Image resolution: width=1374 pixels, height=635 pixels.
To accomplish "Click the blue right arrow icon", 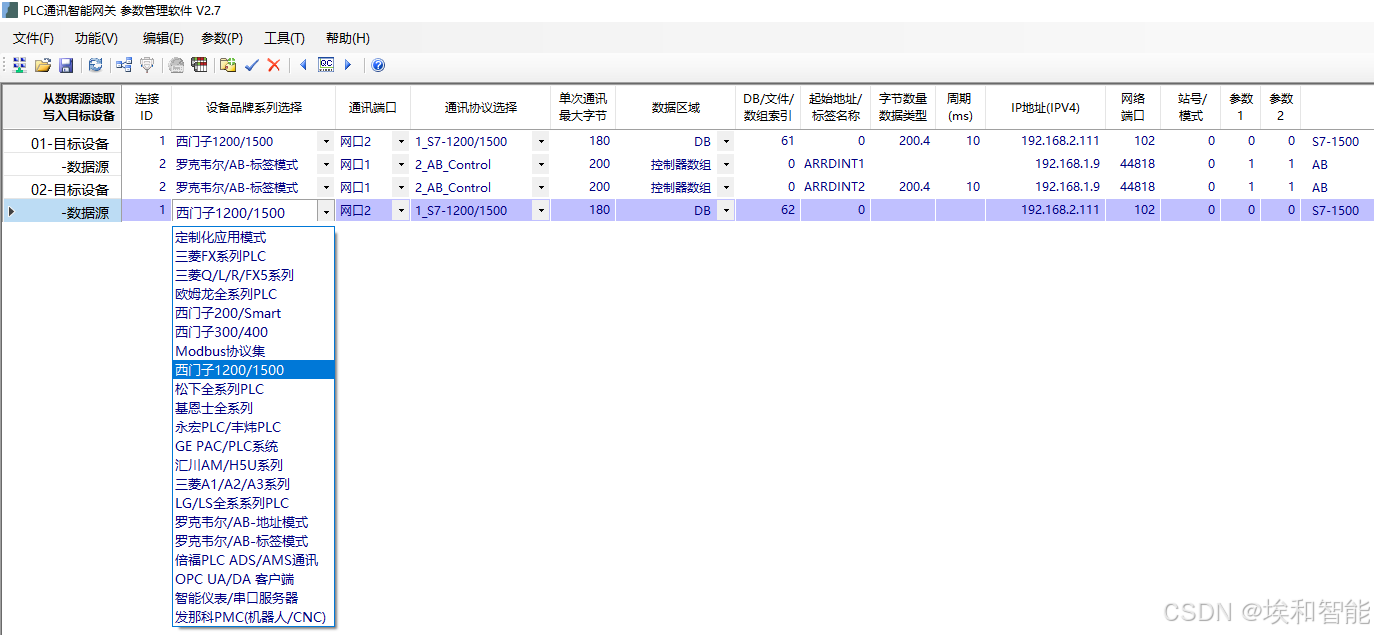I will click(x=348, y=65).
